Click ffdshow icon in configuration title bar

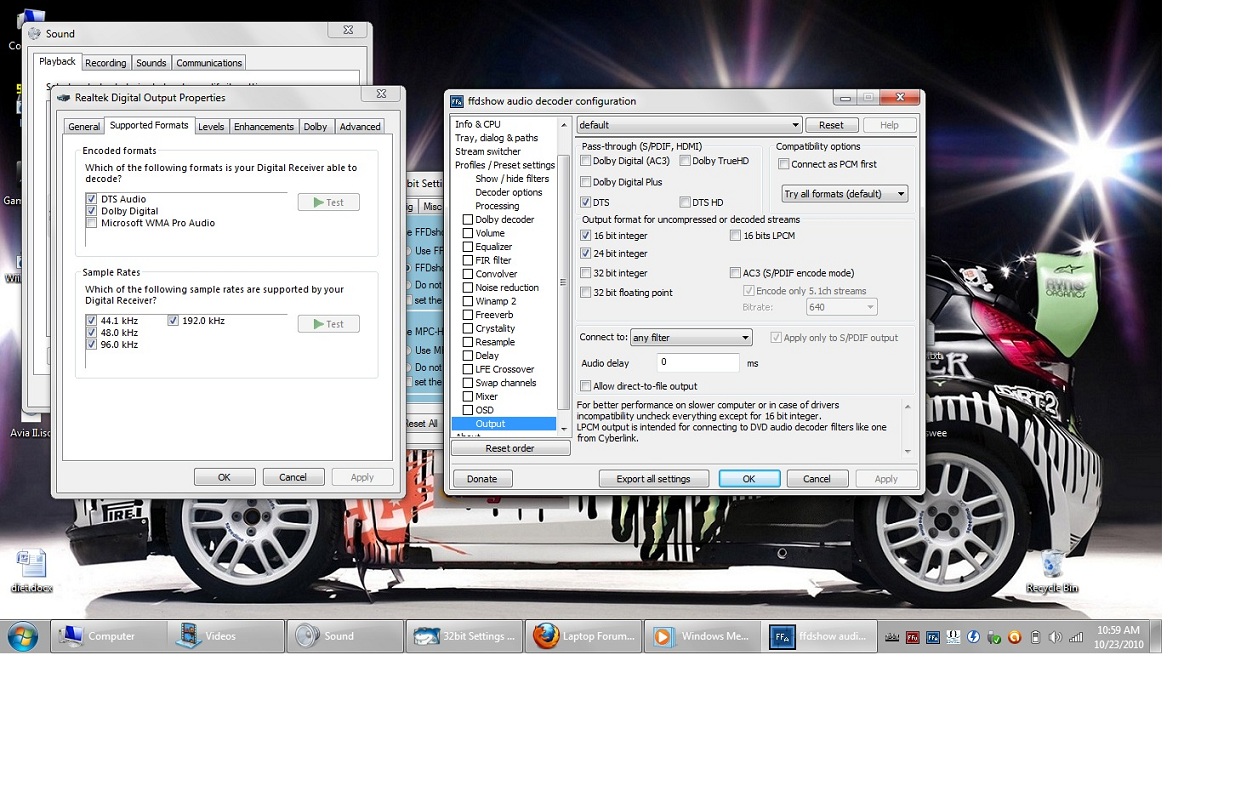(457, 101)
